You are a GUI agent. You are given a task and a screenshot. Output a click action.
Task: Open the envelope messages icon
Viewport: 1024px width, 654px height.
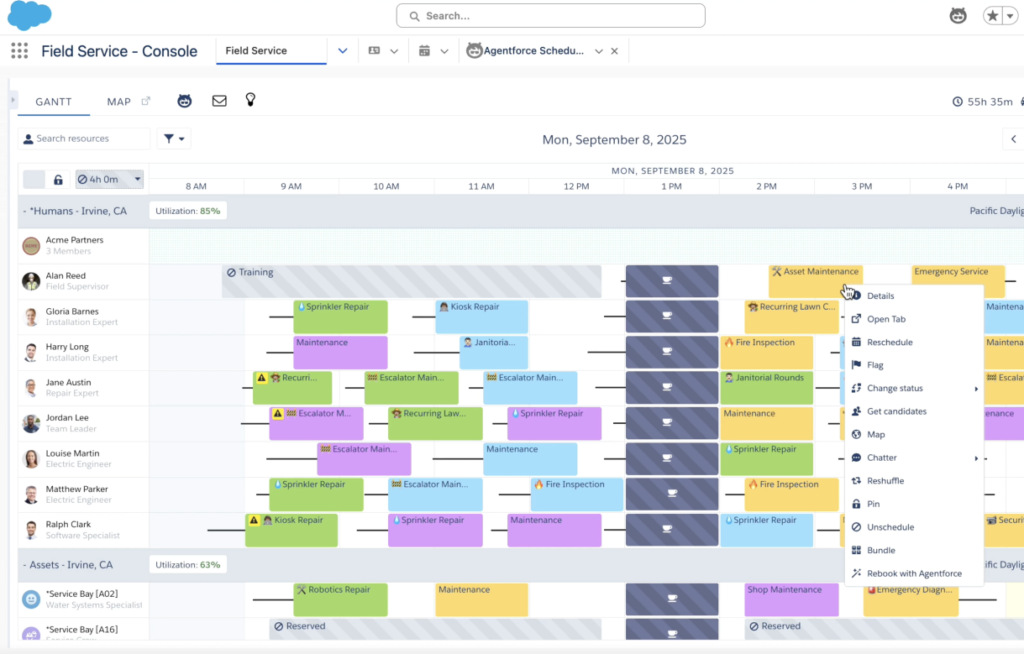click(x=219, y=101)
